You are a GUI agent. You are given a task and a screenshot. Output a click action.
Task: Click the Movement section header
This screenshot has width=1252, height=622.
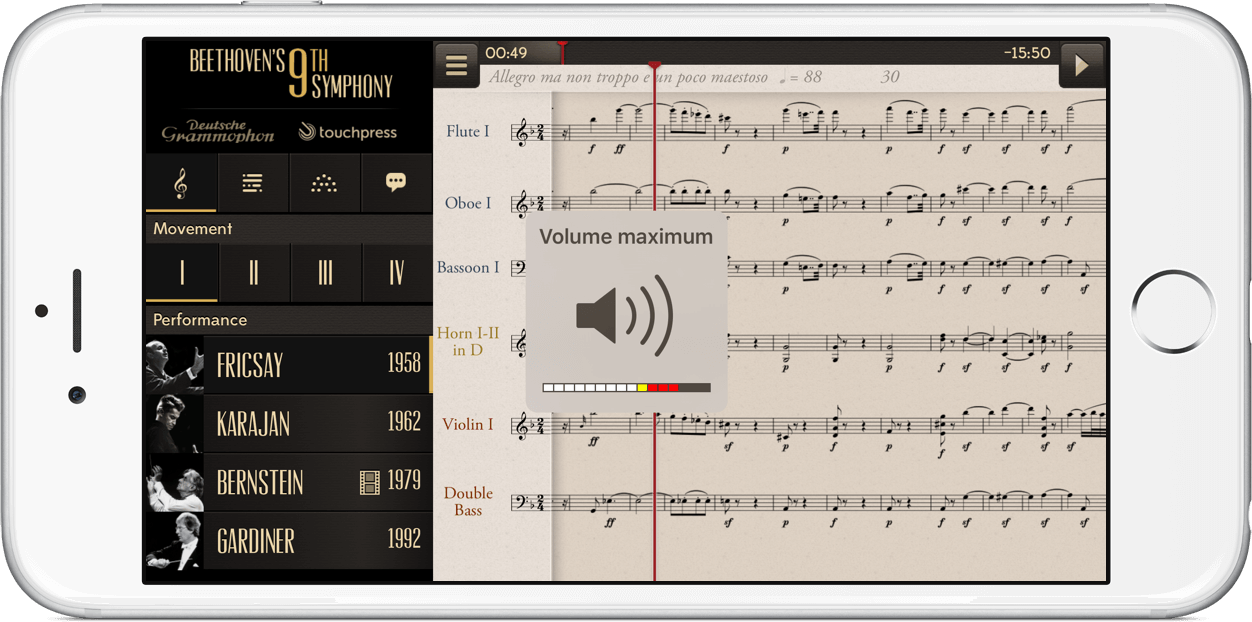[x=289, y=228]
